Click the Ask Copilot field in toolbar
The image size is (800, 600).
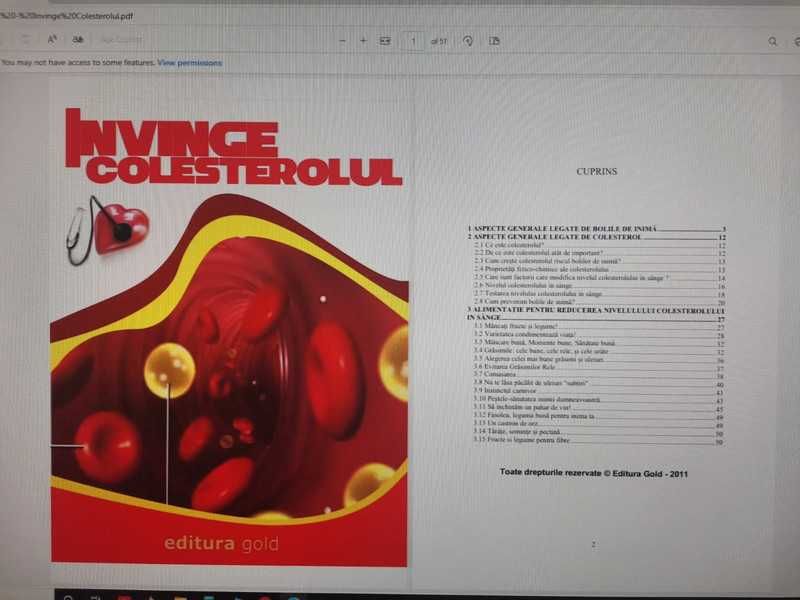click(x=121, y=40)
